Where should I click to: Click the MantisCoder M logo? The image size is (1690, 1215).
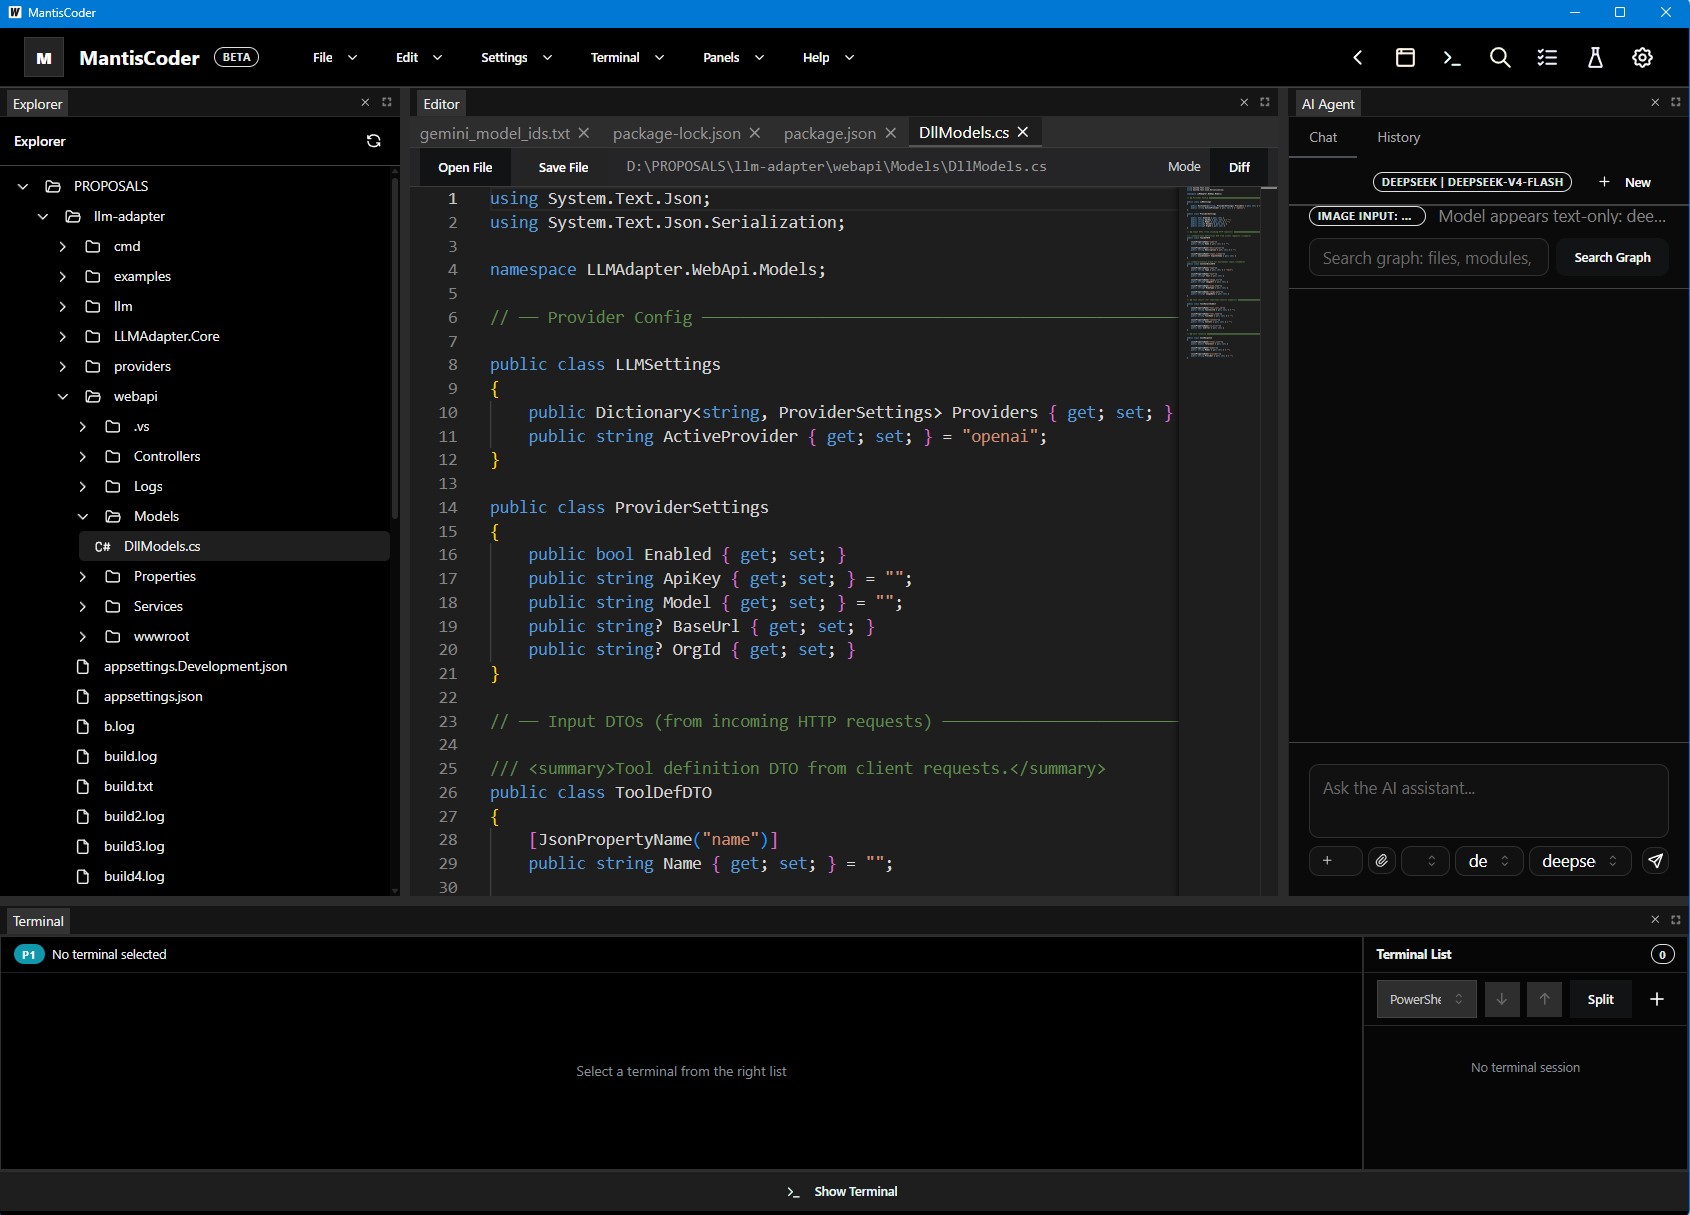pos(44,58)
